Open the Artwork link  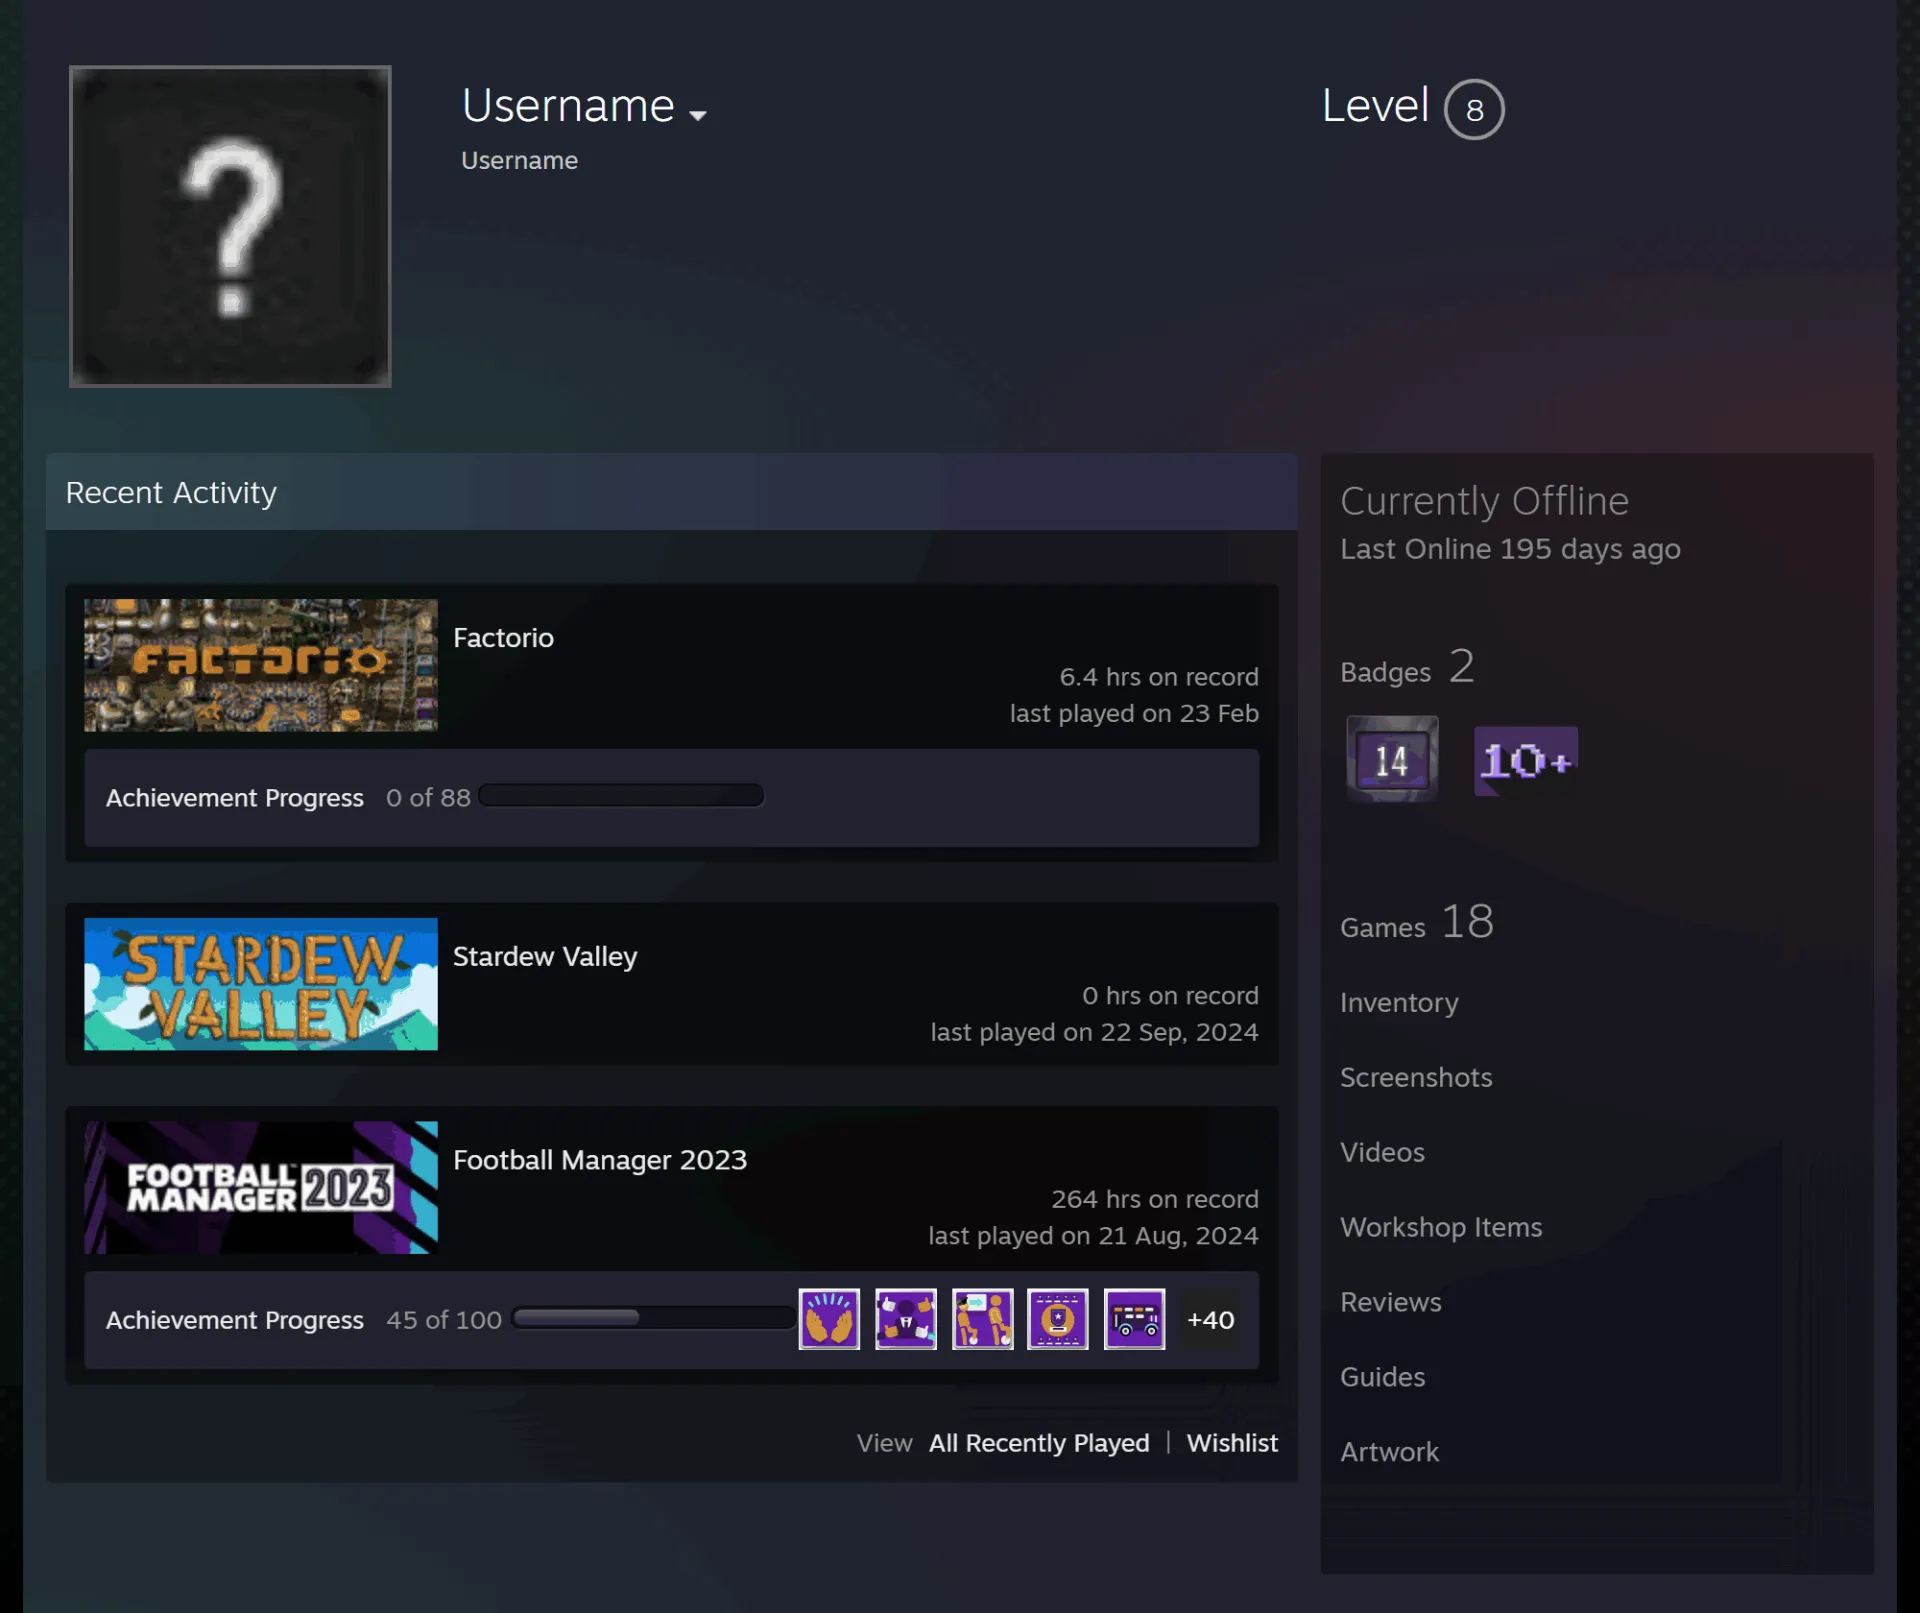(1390, 1452)
